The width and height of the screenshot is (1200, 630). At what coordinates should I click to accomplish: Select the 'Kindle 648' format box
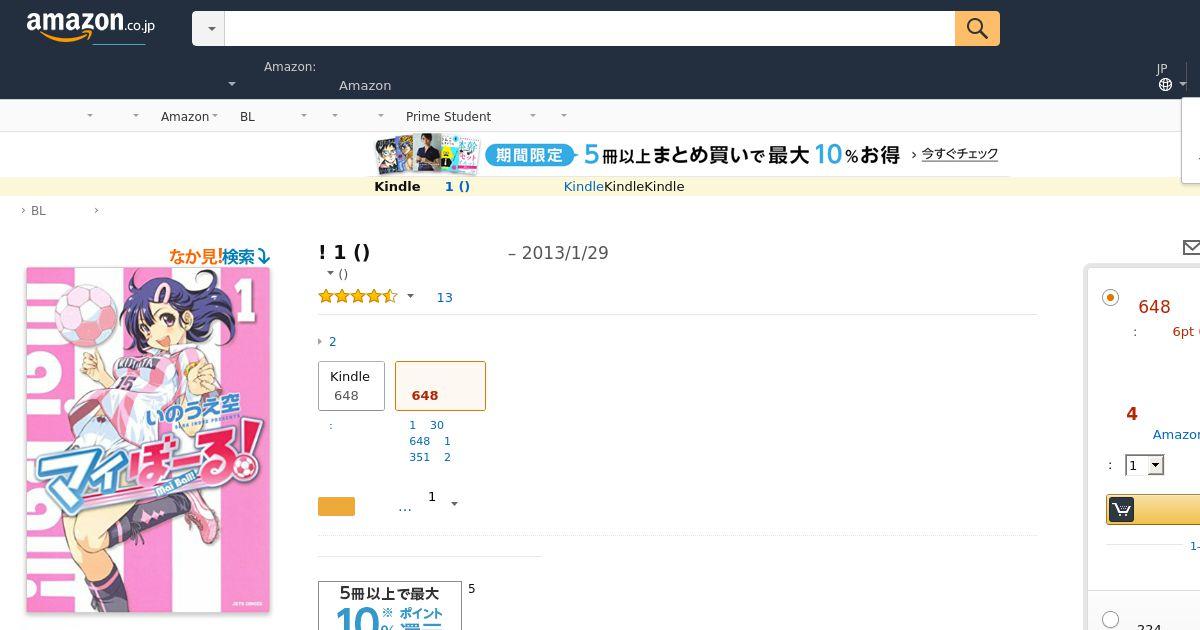tap(351, 386)
